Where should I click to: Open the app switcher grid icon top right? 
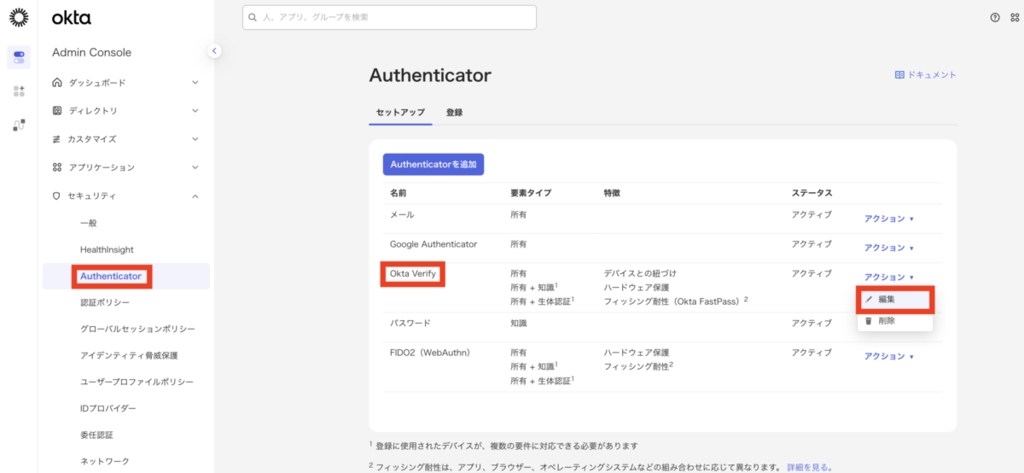coord(1017,18)
